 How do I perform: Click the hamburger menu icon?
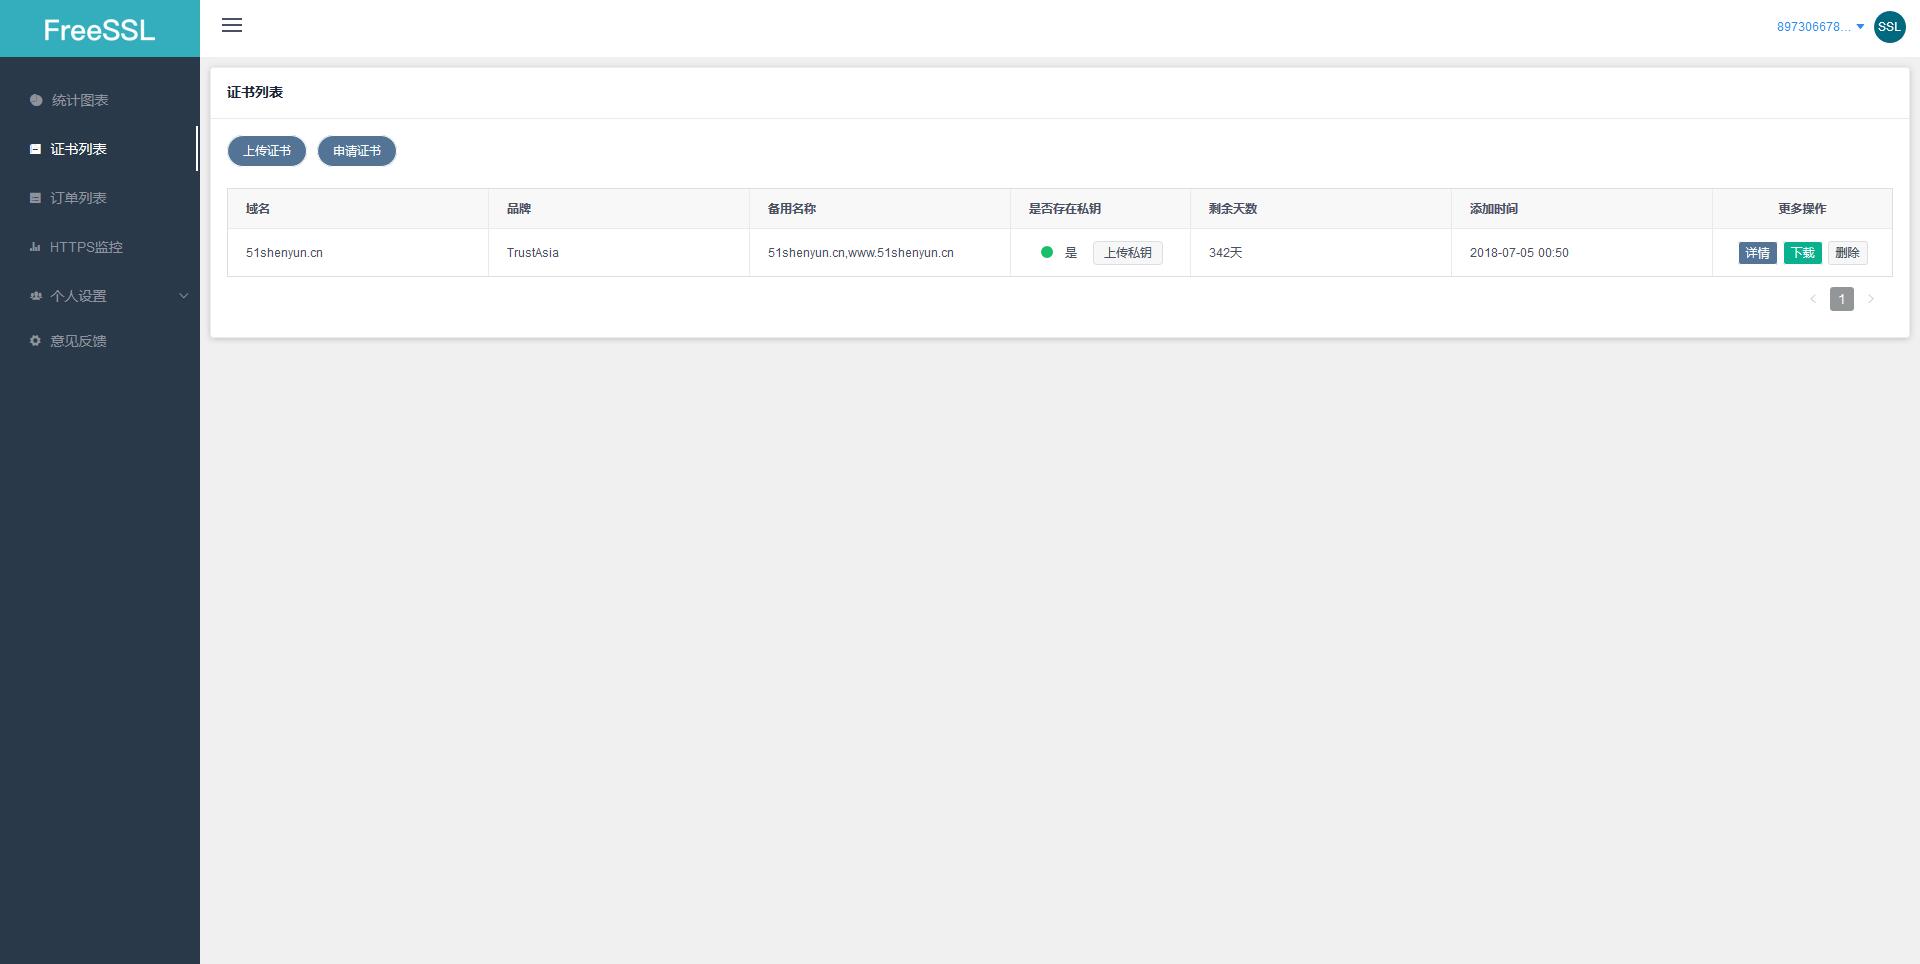[232, 26]
